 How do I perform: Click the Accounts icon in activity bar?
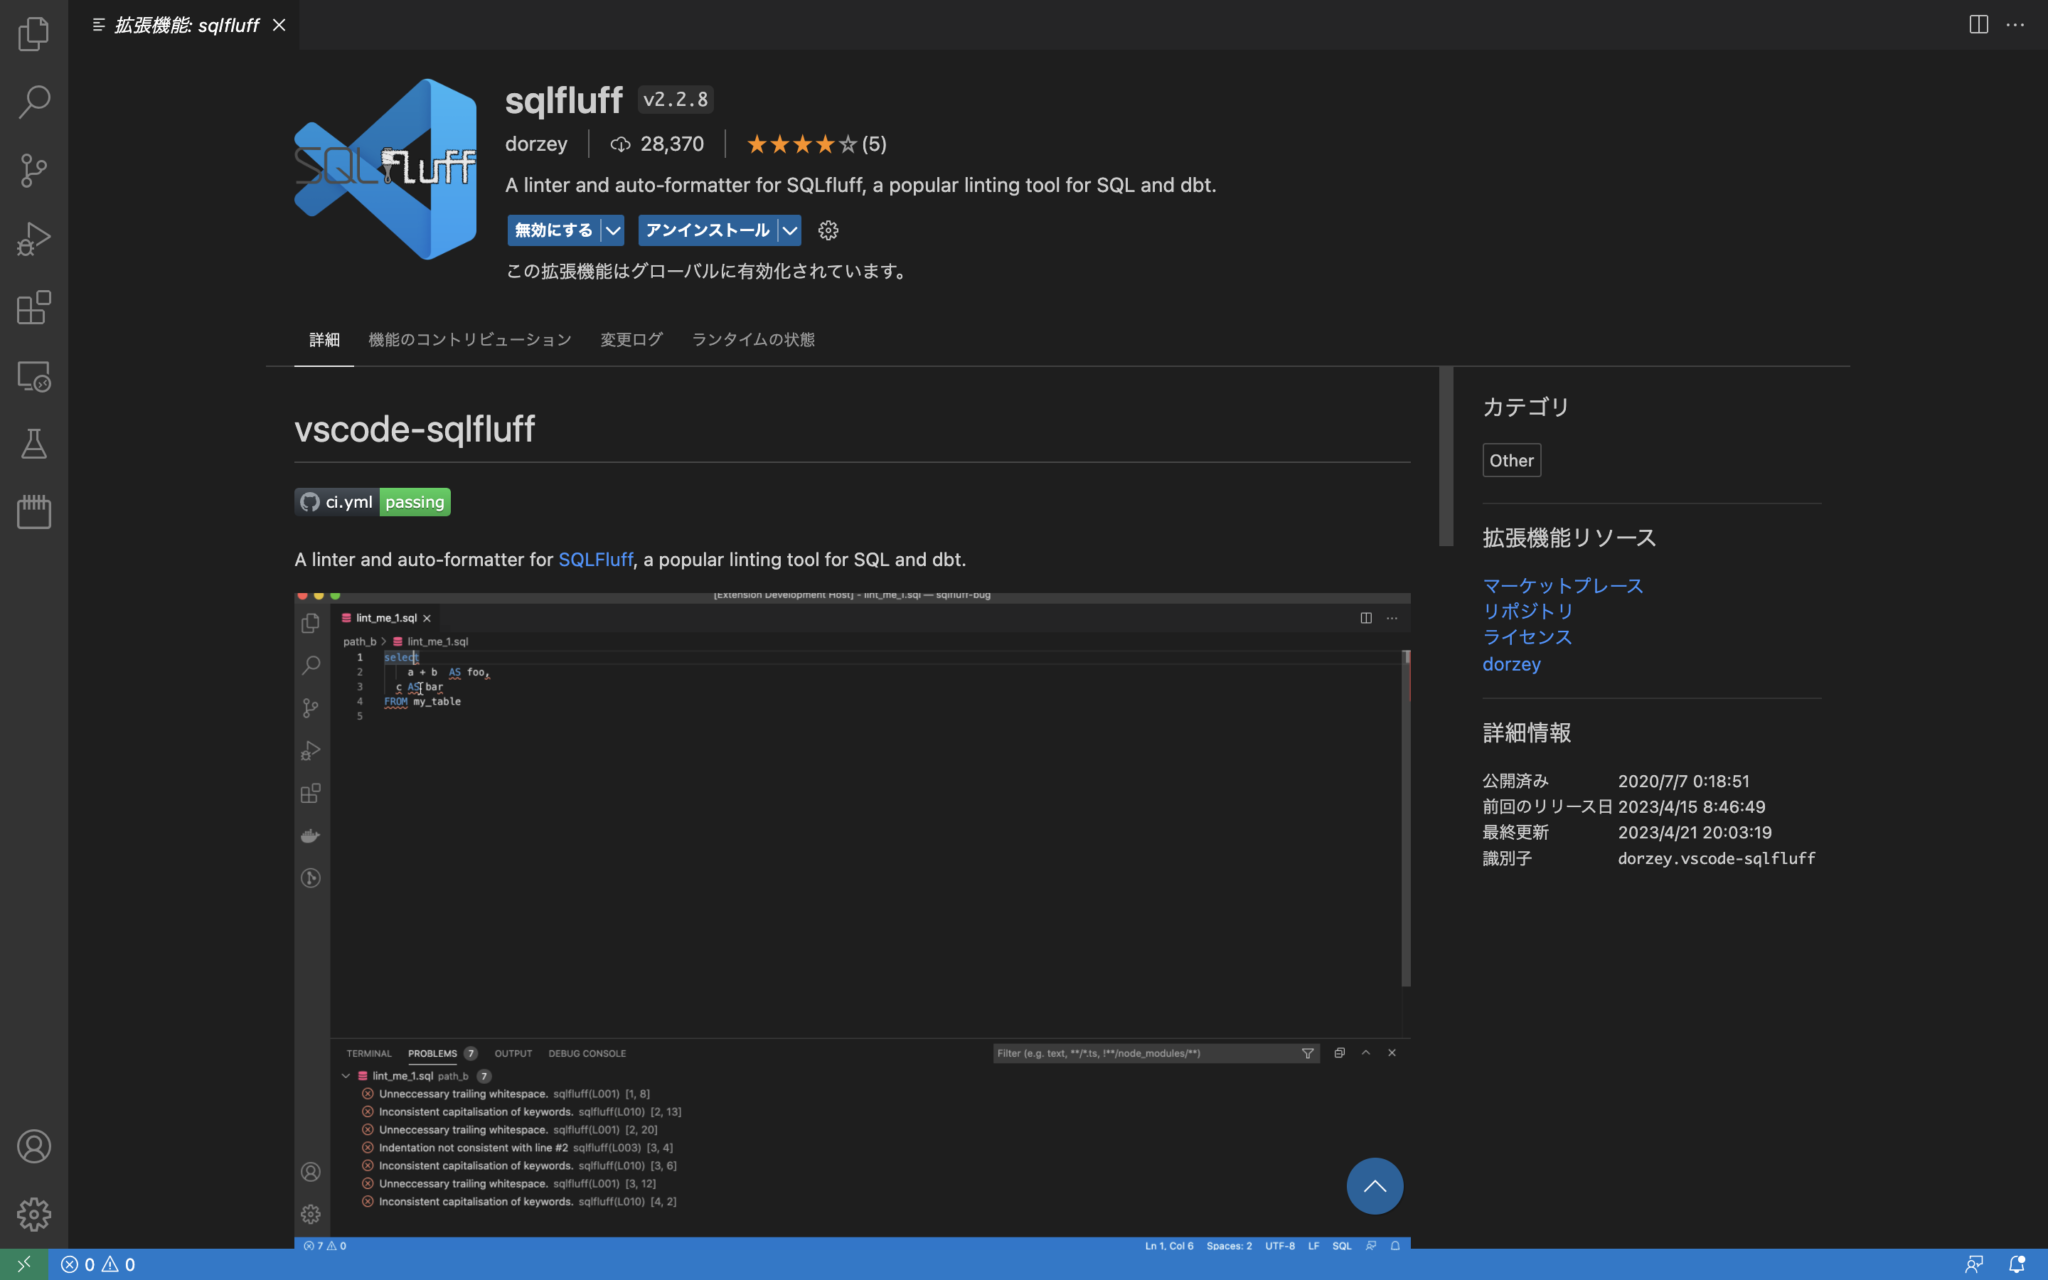(33, 1147)
